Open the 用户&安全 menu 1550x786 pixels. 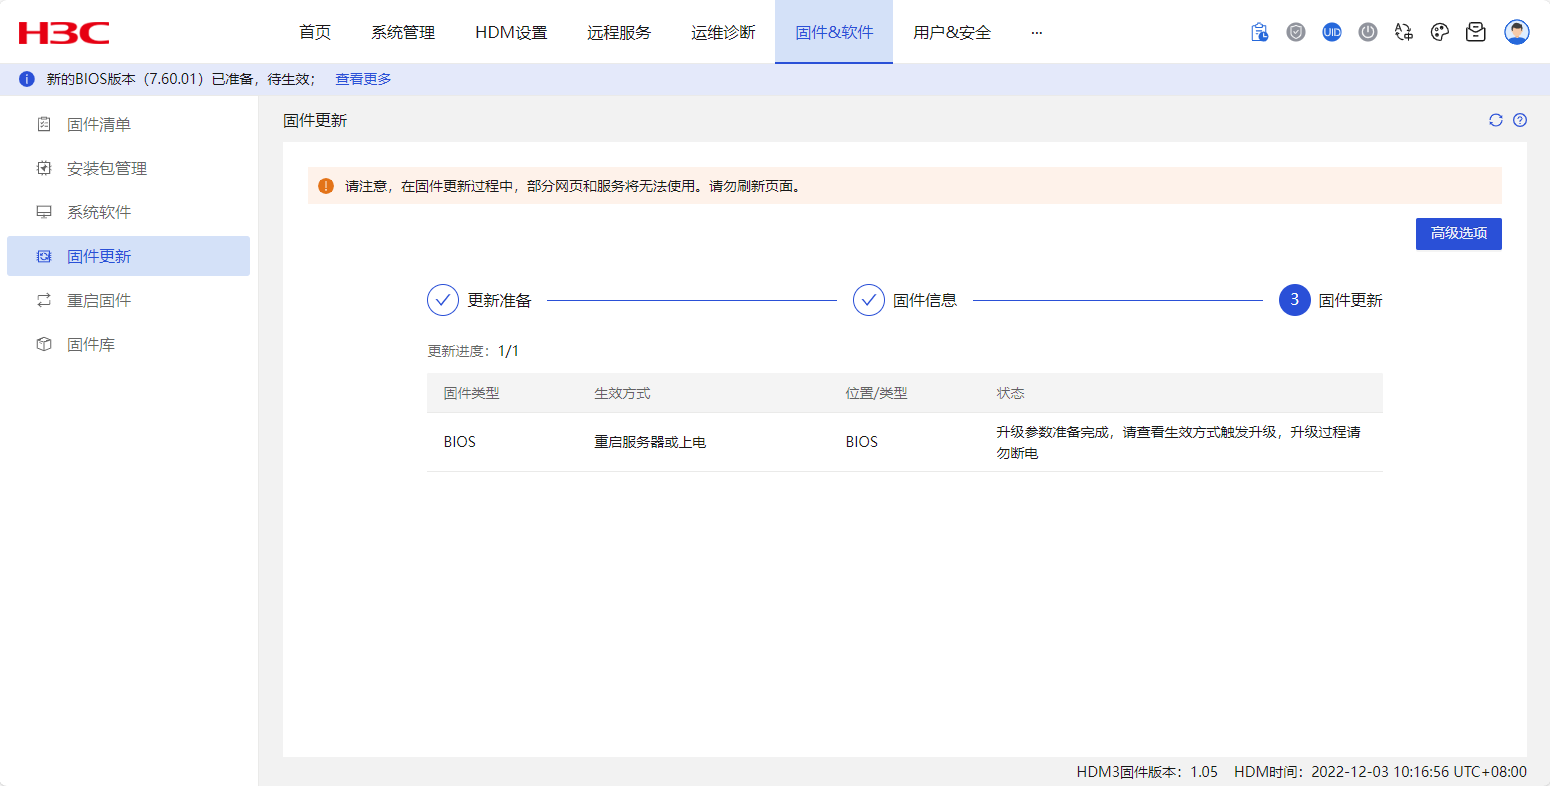click(952, 32)
